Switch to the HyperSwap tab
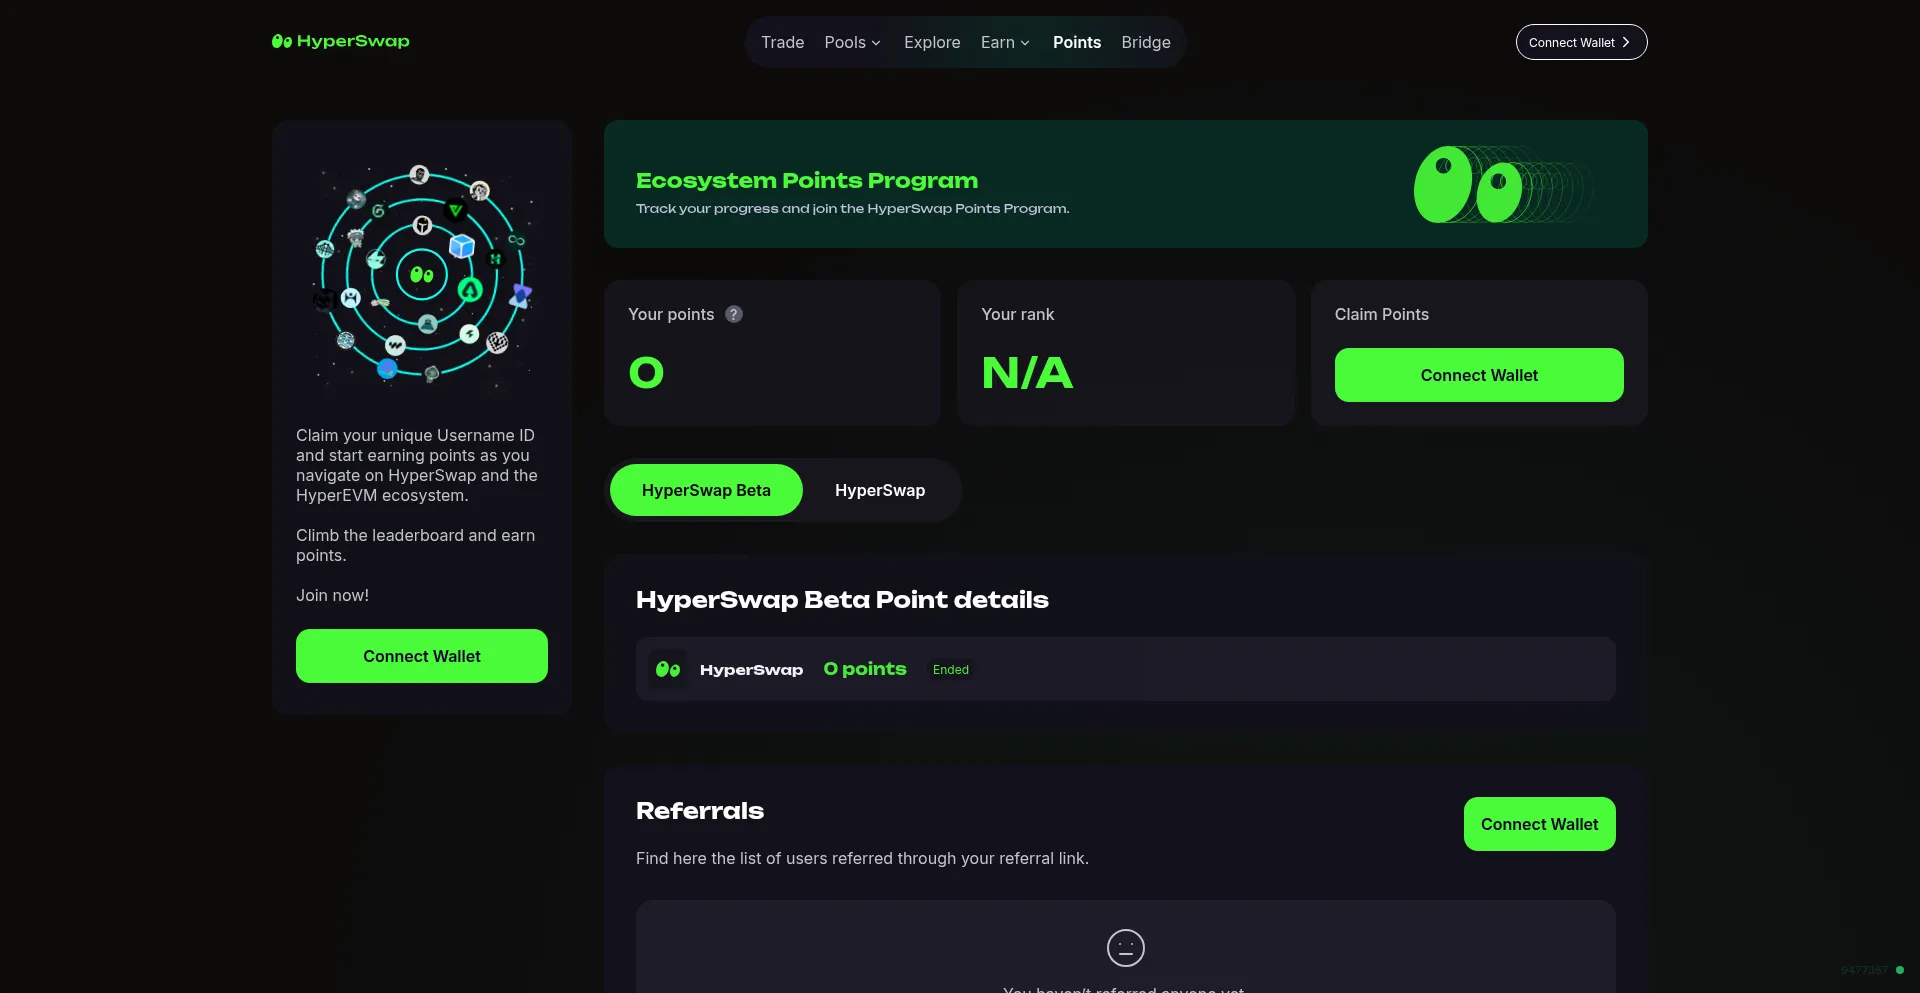Screen dimensions: 1920x993 click(x=880, y=490)
